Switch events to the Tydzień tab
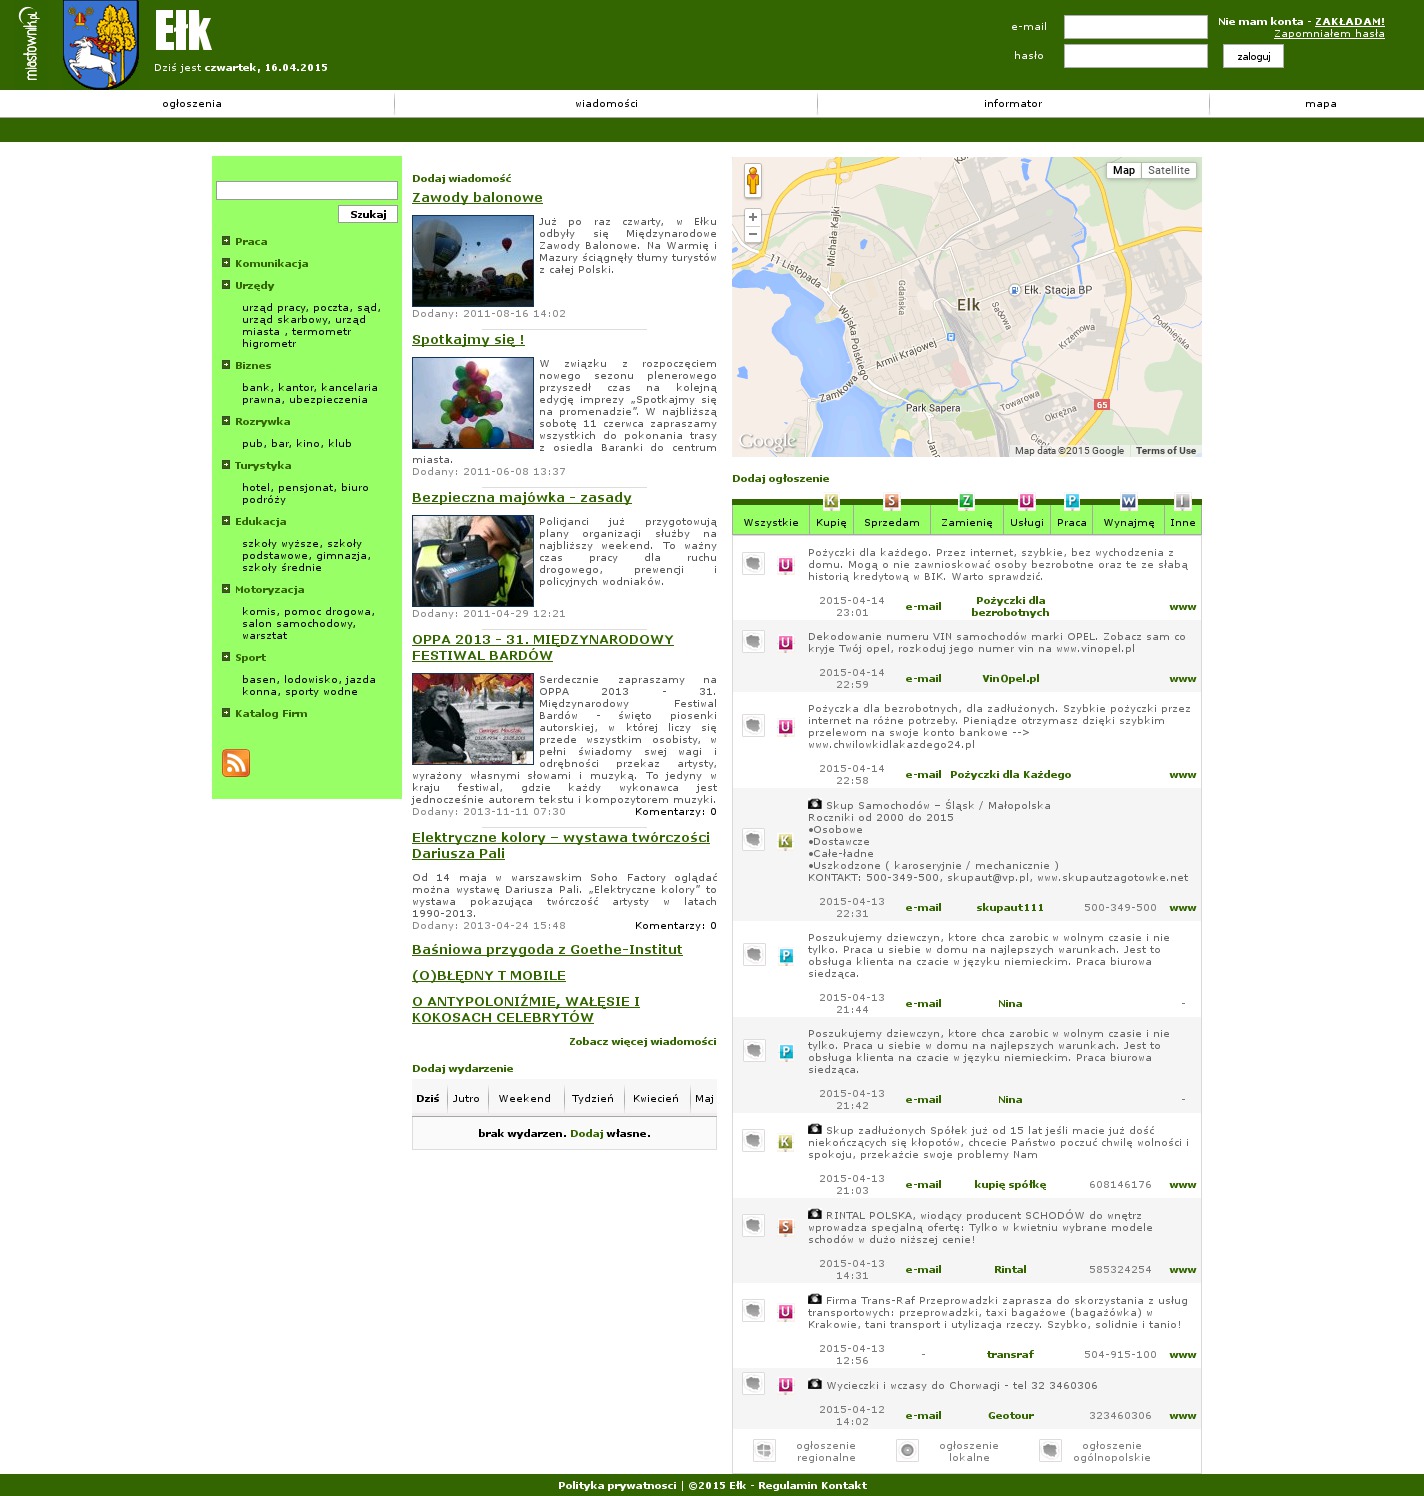 593,1099
